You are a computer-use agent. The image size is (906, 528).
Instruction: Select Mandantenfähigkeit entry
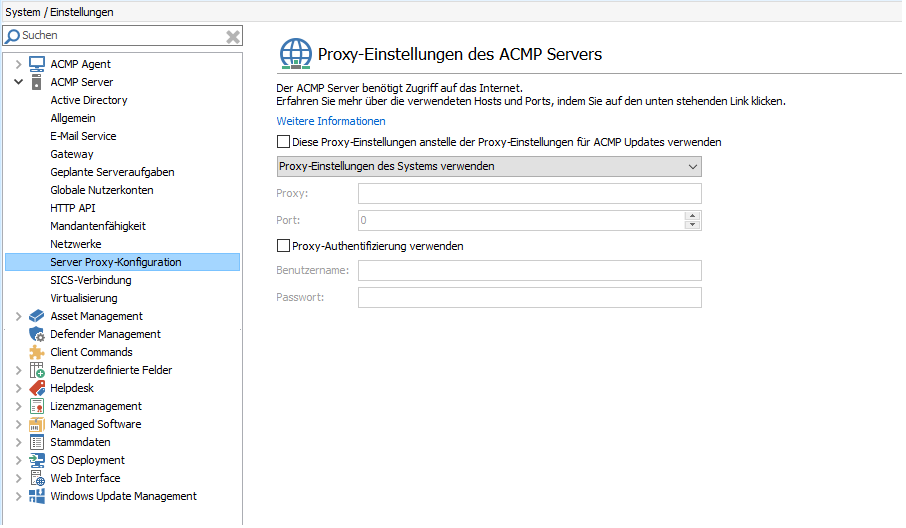(x=98, y=226)
